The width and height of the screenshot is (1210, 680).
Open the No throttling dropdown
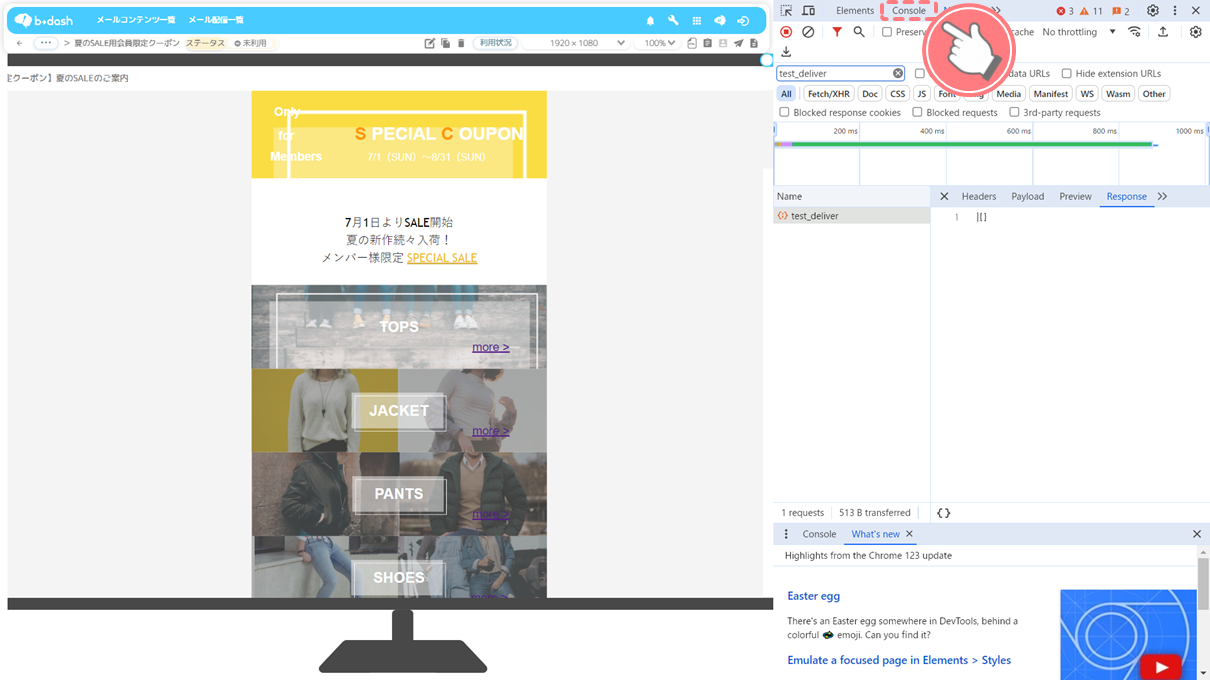pos(1079,32)
